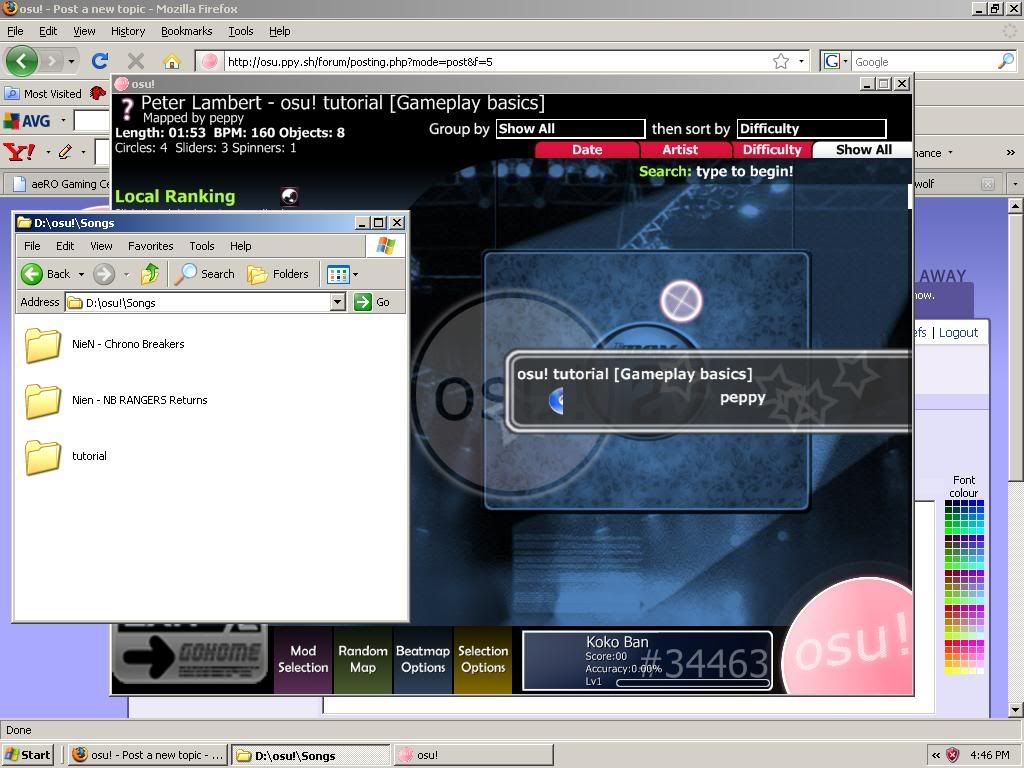Click the Firefox URL address field
The image size is (1024, 768).
498,61
